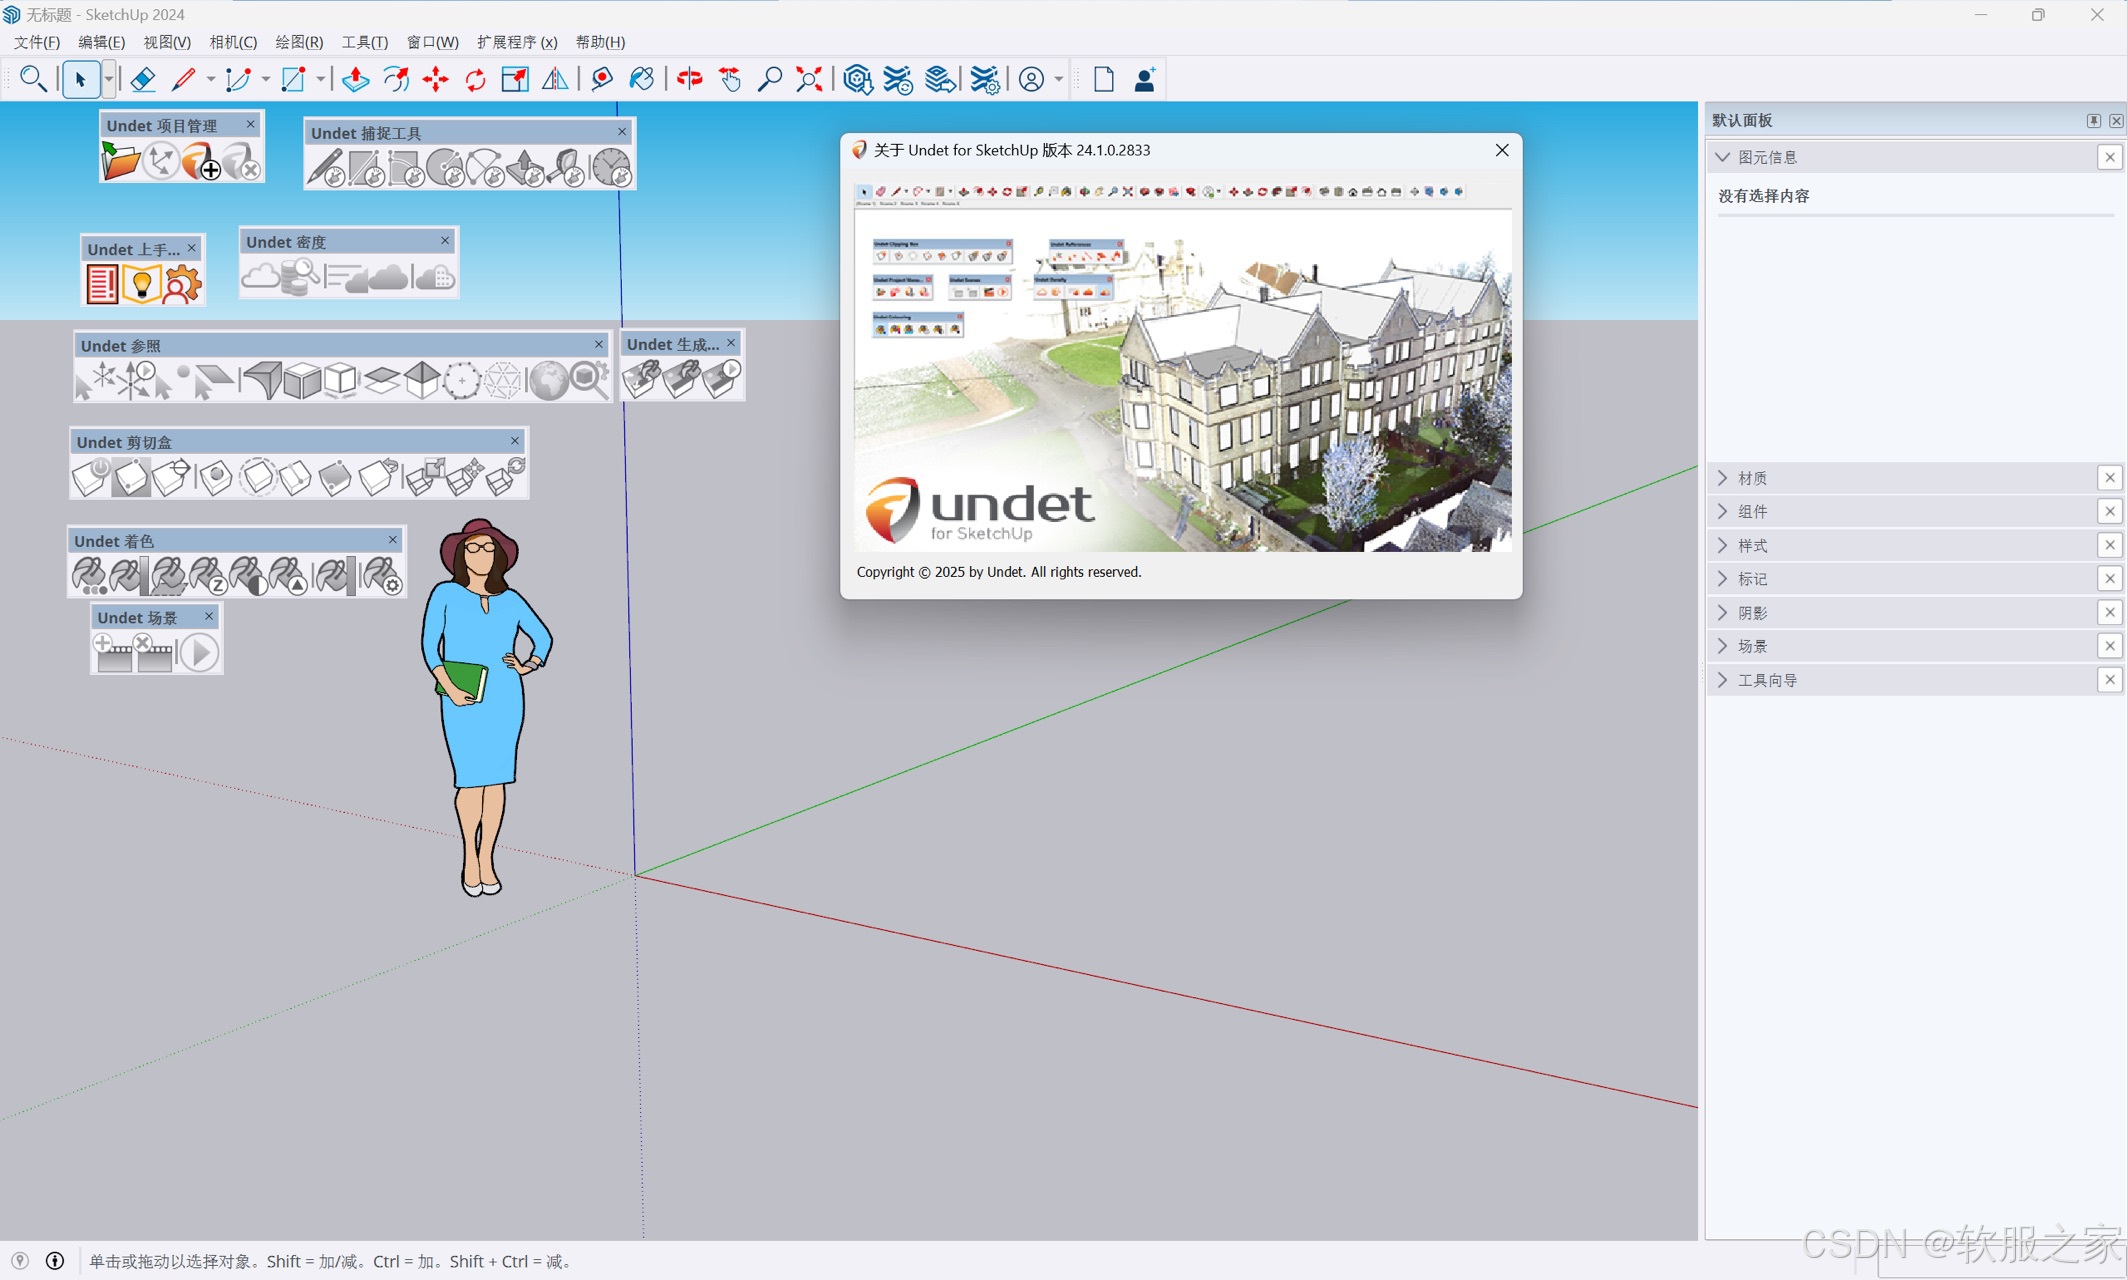
Task: Pin the 默认面板 tray
Action: coord(2093,120)
